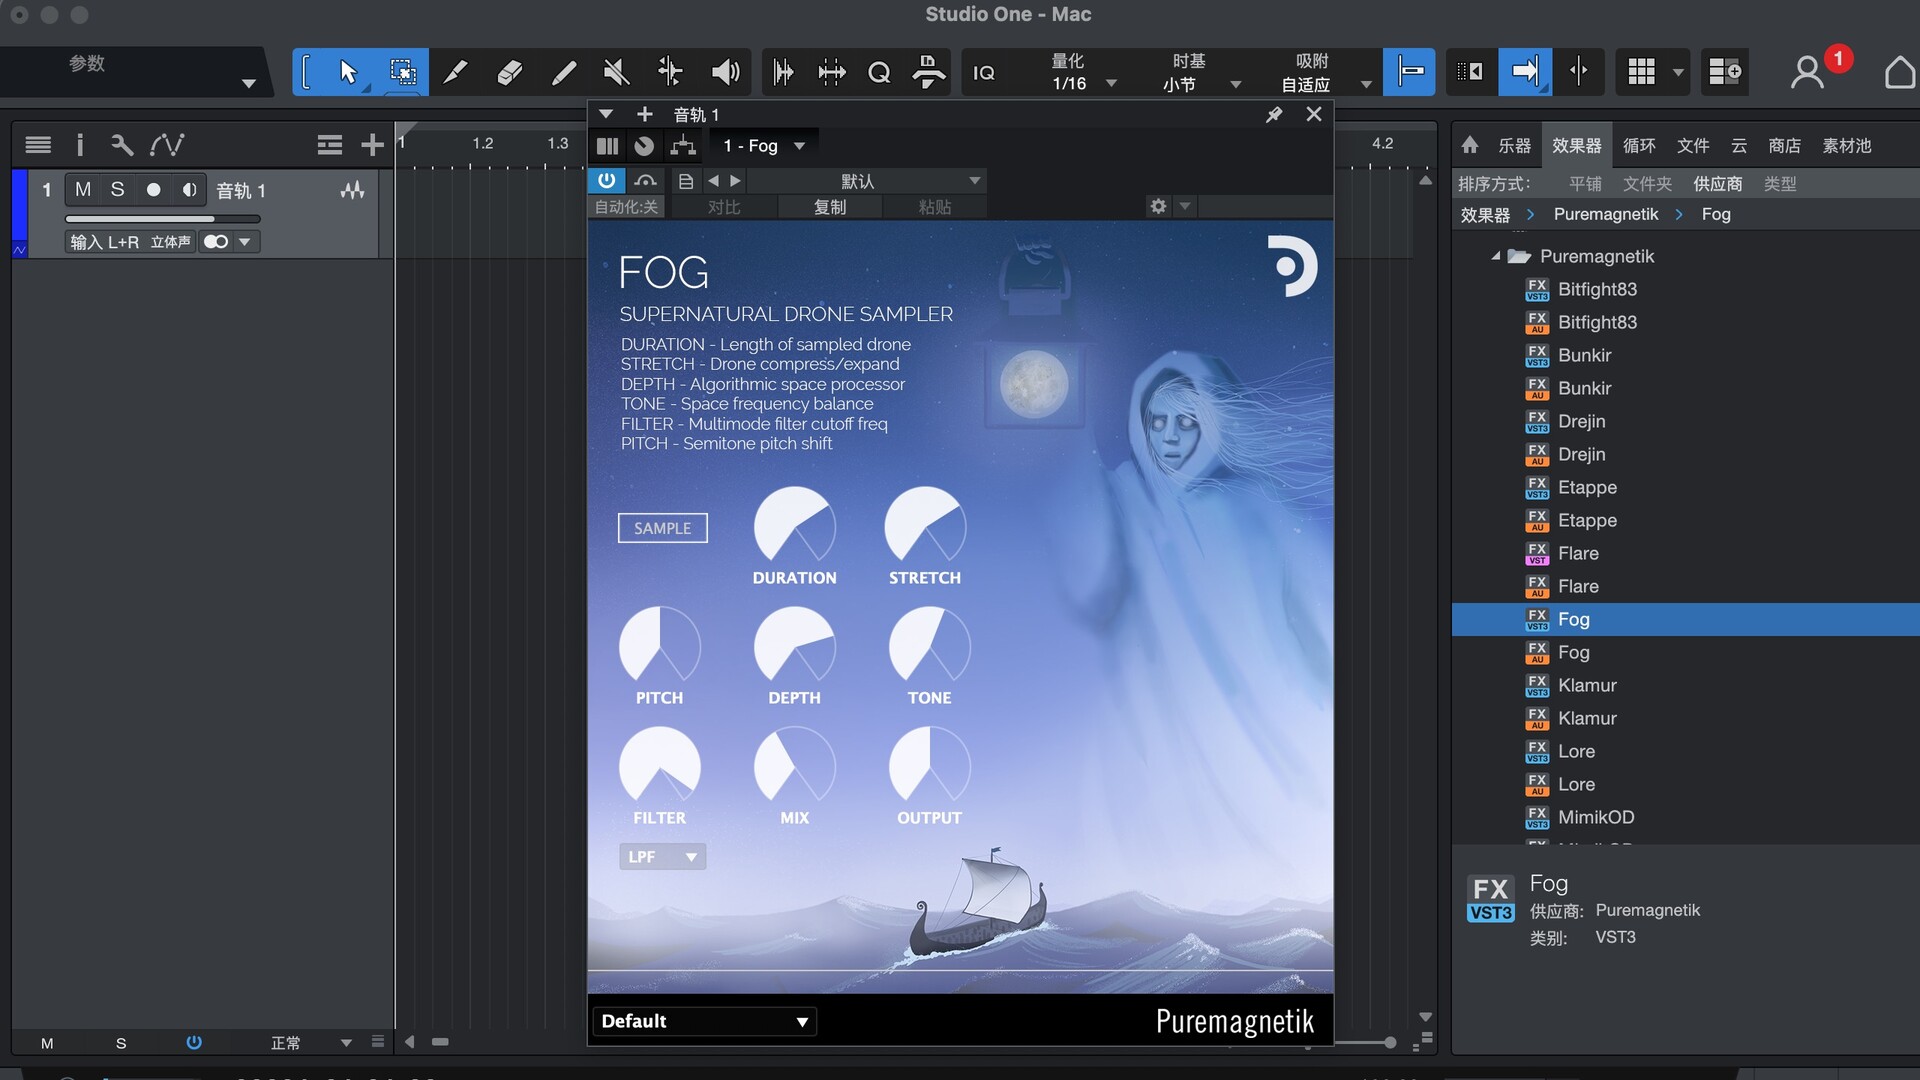This screenshot has width=1920, height=1080.
Task: Pin the Fog plugin window
Action: (x=1273, y=115)
